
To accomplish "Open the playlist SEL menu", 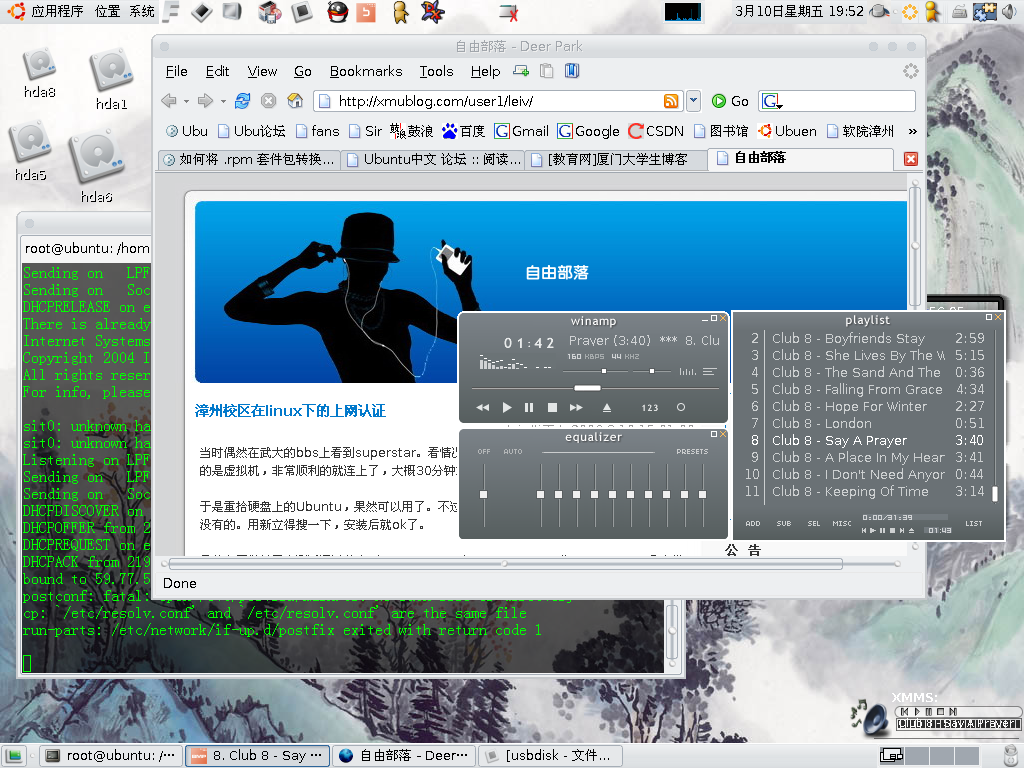I will pyautogui.click(x=814, y=523).
